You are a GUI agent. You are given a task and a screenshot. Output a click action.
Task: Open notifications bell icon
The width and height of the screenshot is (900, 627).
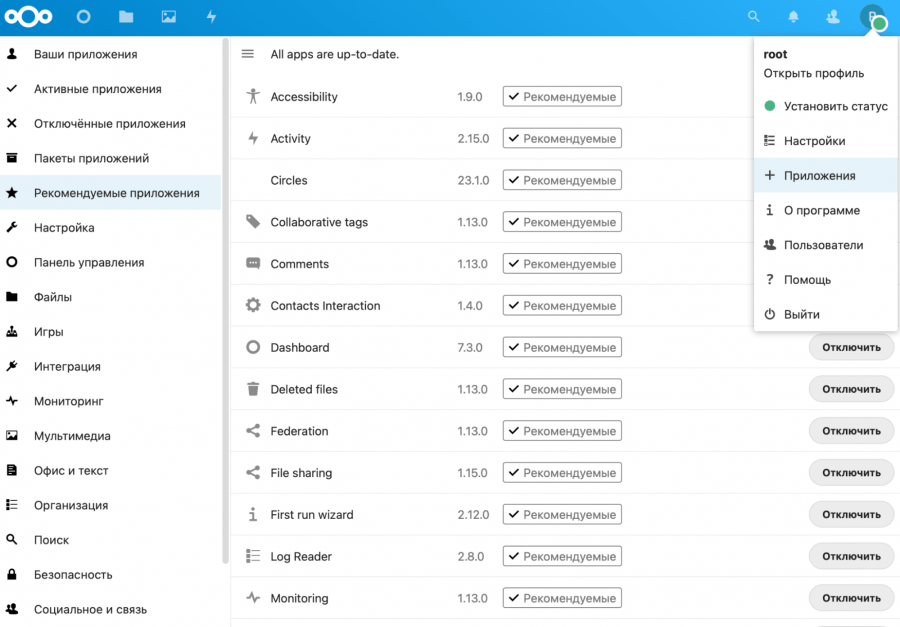point(794,17)
